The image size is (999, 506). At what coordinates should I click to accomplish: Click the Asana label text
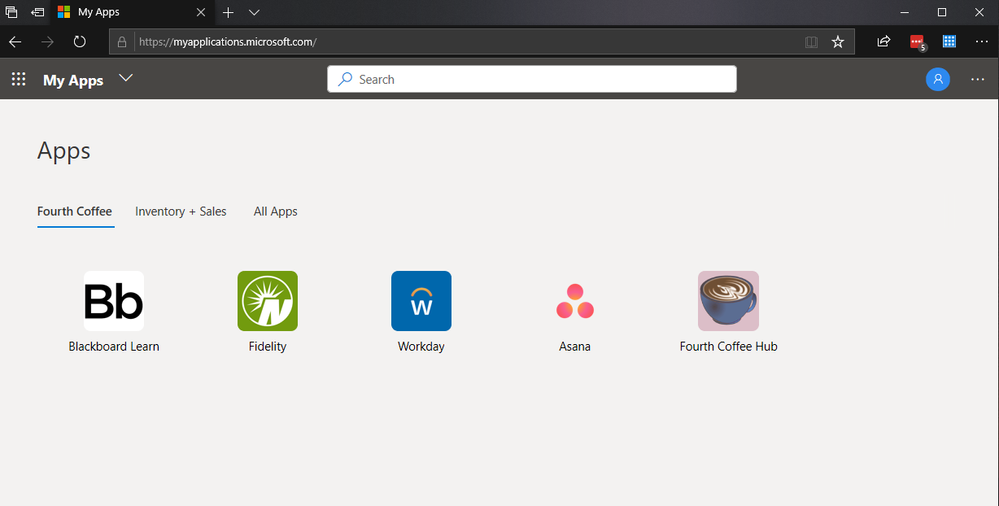[x=575, y=347]
